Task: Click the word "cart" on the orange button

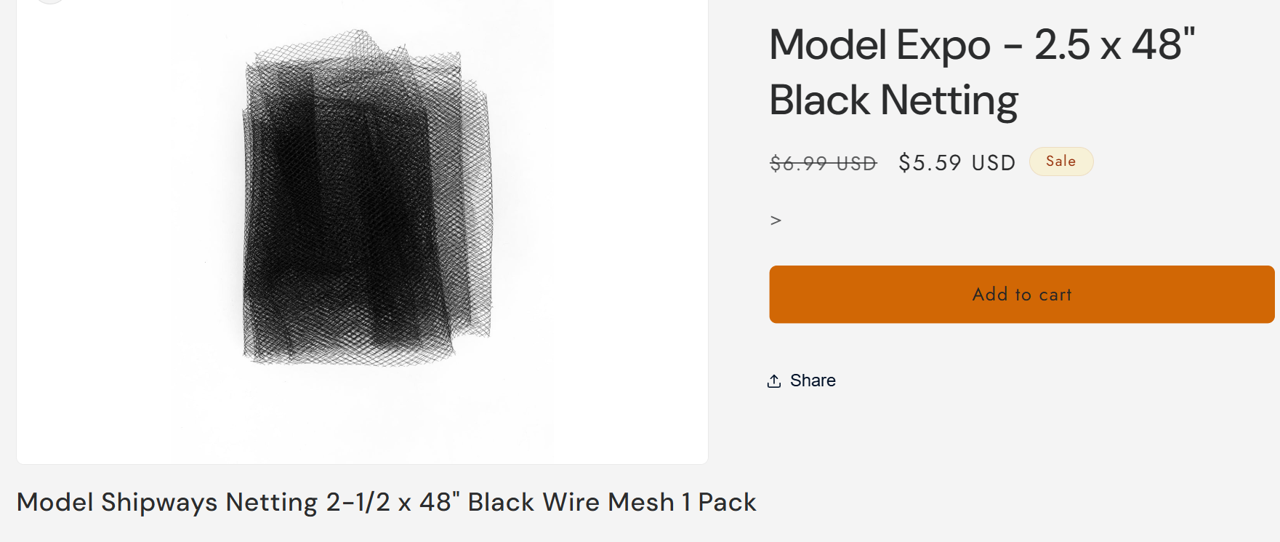Action: [1055, 295]
